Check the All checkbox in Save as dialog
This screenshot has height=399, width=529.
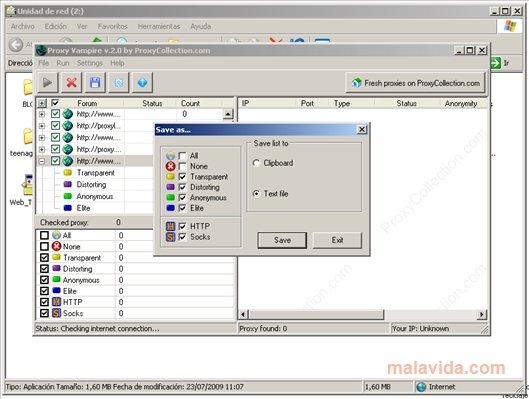tap(183, 156)
